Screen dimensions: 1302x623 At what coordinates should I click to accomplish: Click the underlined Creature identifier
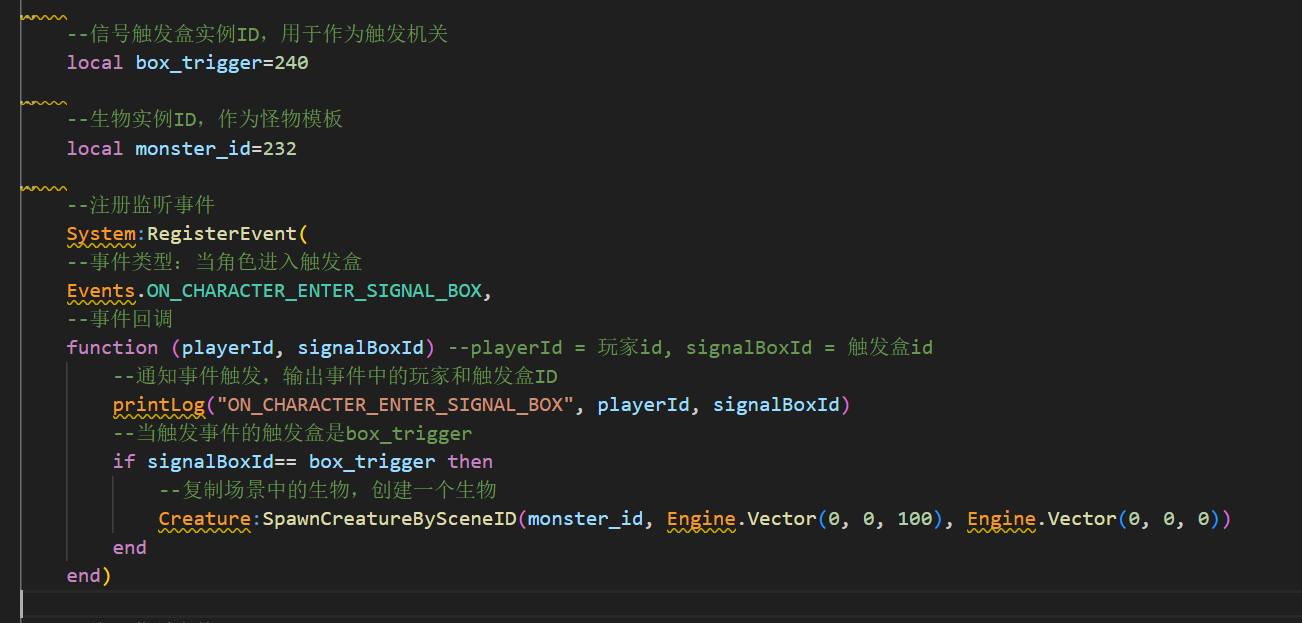point(204,519)
